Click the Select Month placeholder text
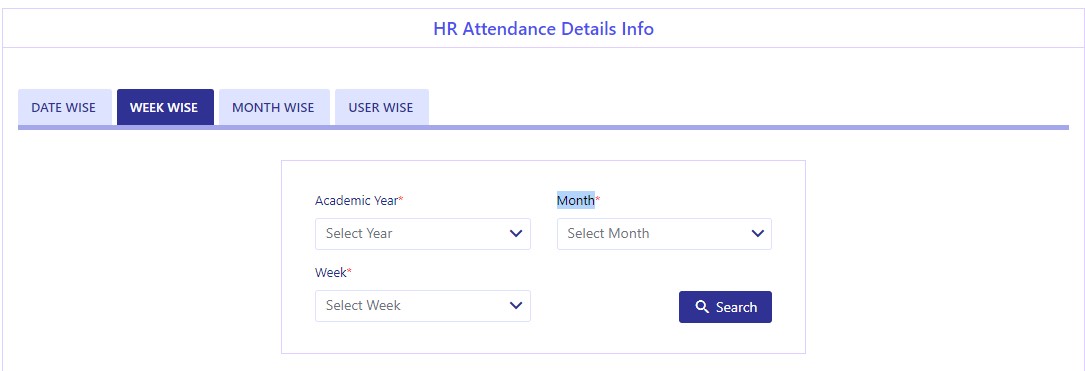This screenshot has height=371, width=1085. point(608,233)
